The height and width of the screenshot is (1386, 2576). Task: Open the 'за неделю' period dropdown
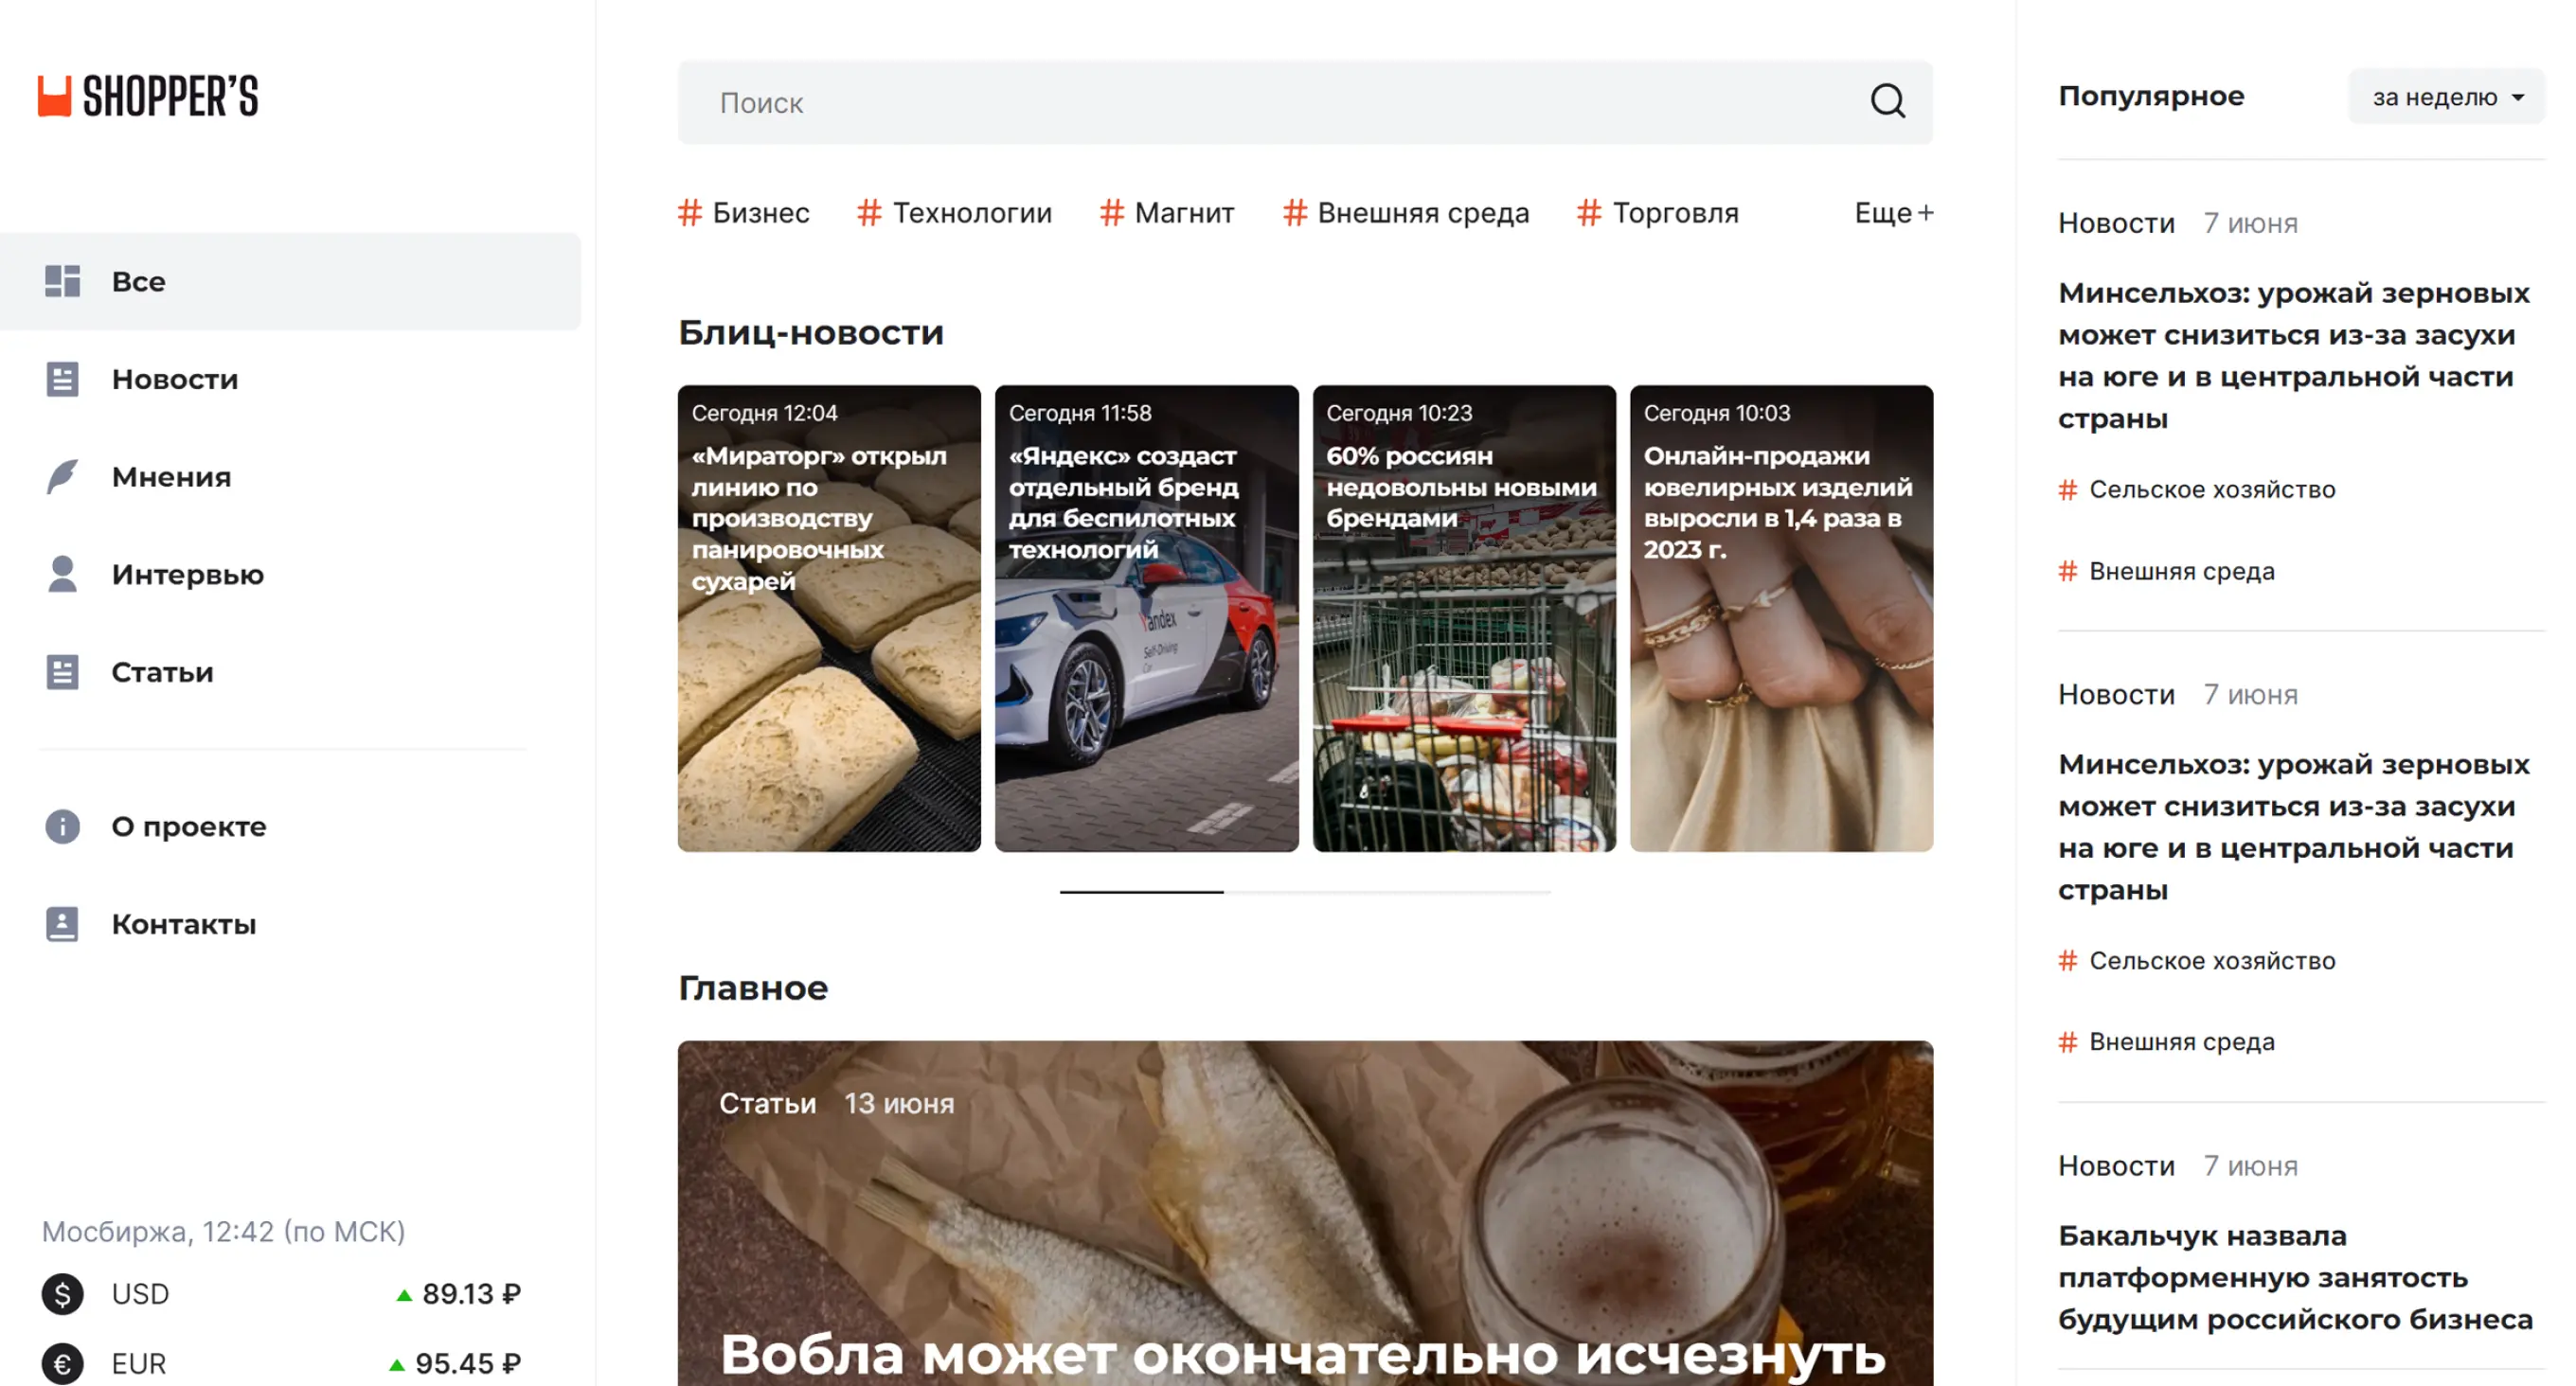tap(2446, 97)
